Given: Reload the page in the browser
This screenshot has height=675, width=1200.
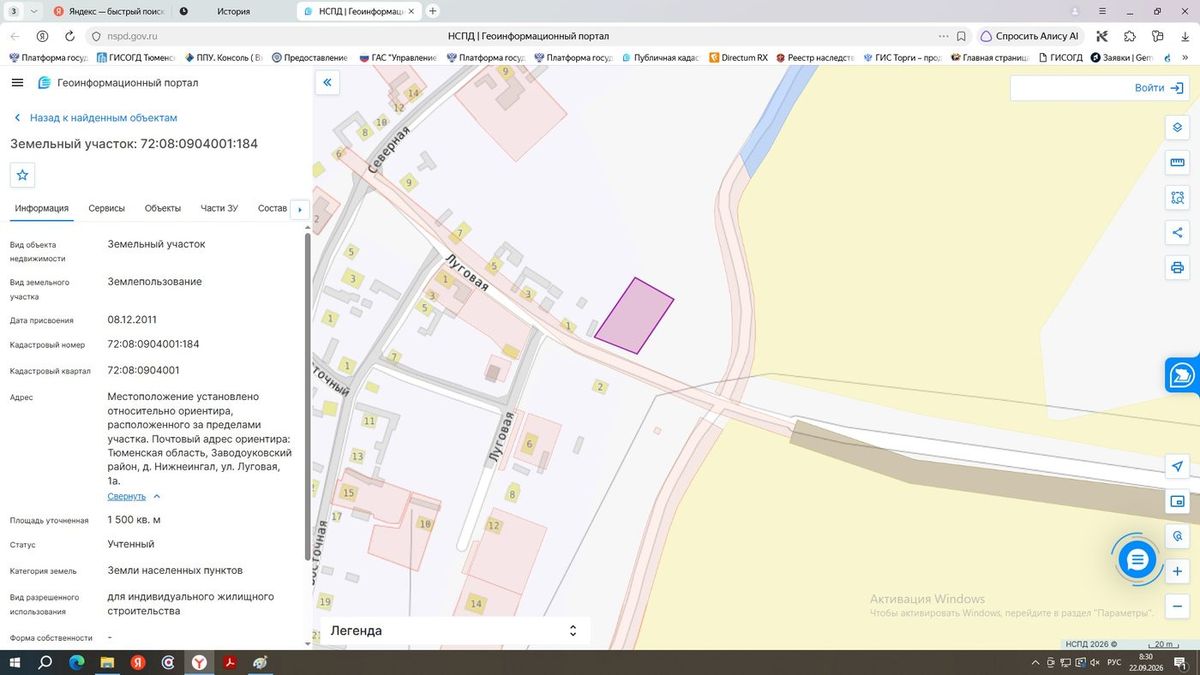Looking at the screenshot, I should (70, 36).
